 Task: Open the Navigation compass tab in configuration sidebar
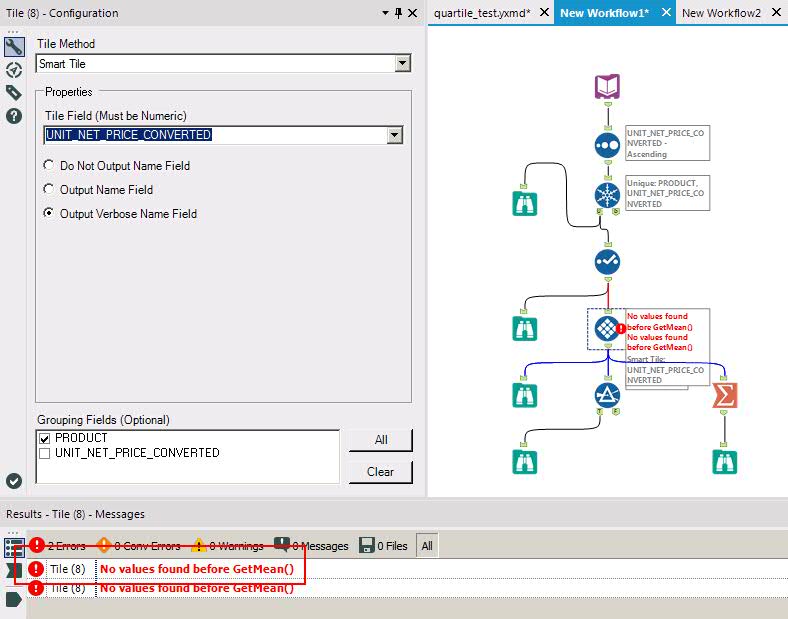click(14, 70)
